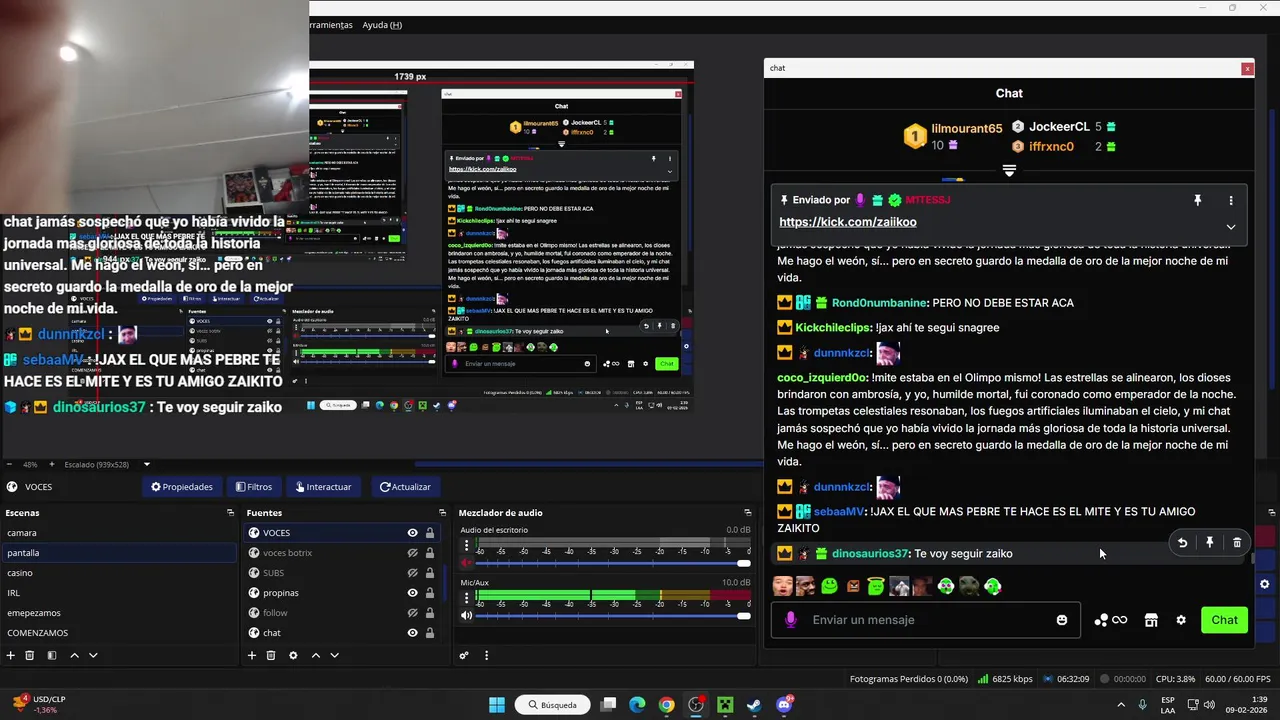Open pinned message three-dot menu
The height and width of the screenshot is (720, 1280).
click(1231, 200)
